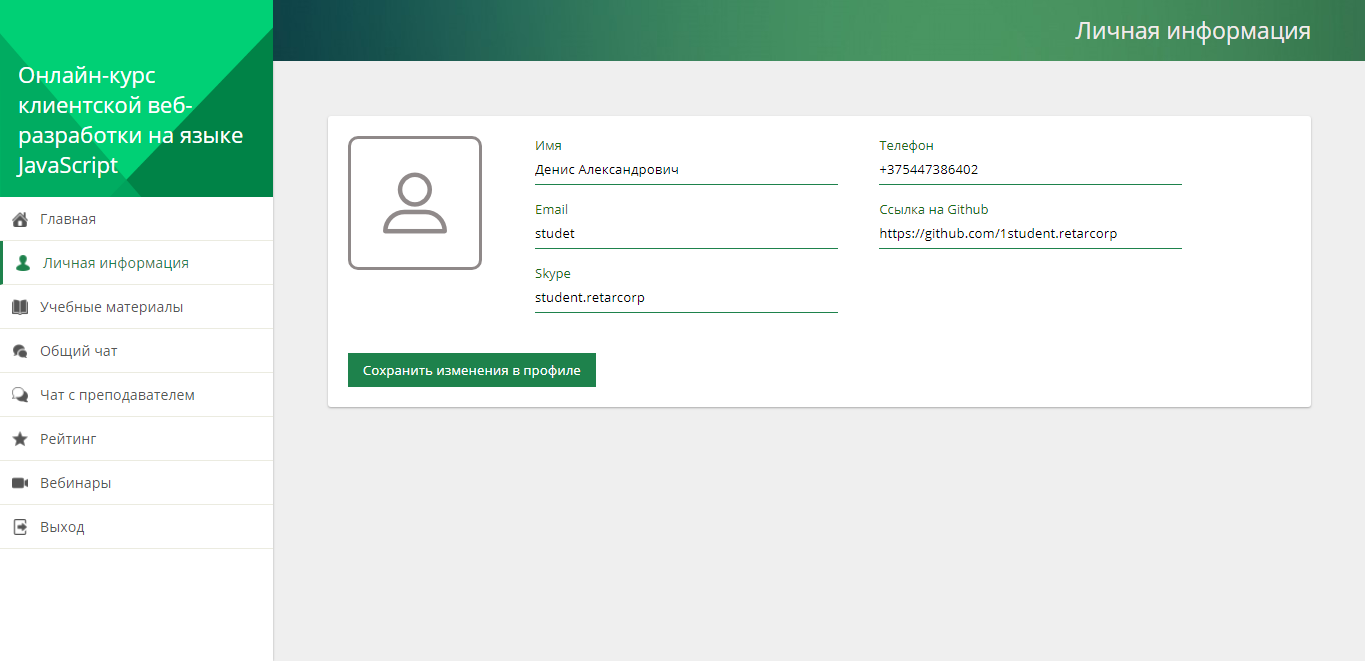
Task: Open the Главная menu item
Action: click(x=68, y=219)
